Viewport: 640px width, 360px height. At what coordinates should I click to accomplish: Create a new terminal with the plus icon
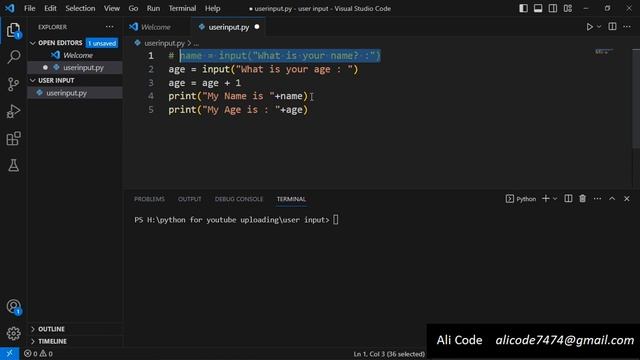(545, 199)
